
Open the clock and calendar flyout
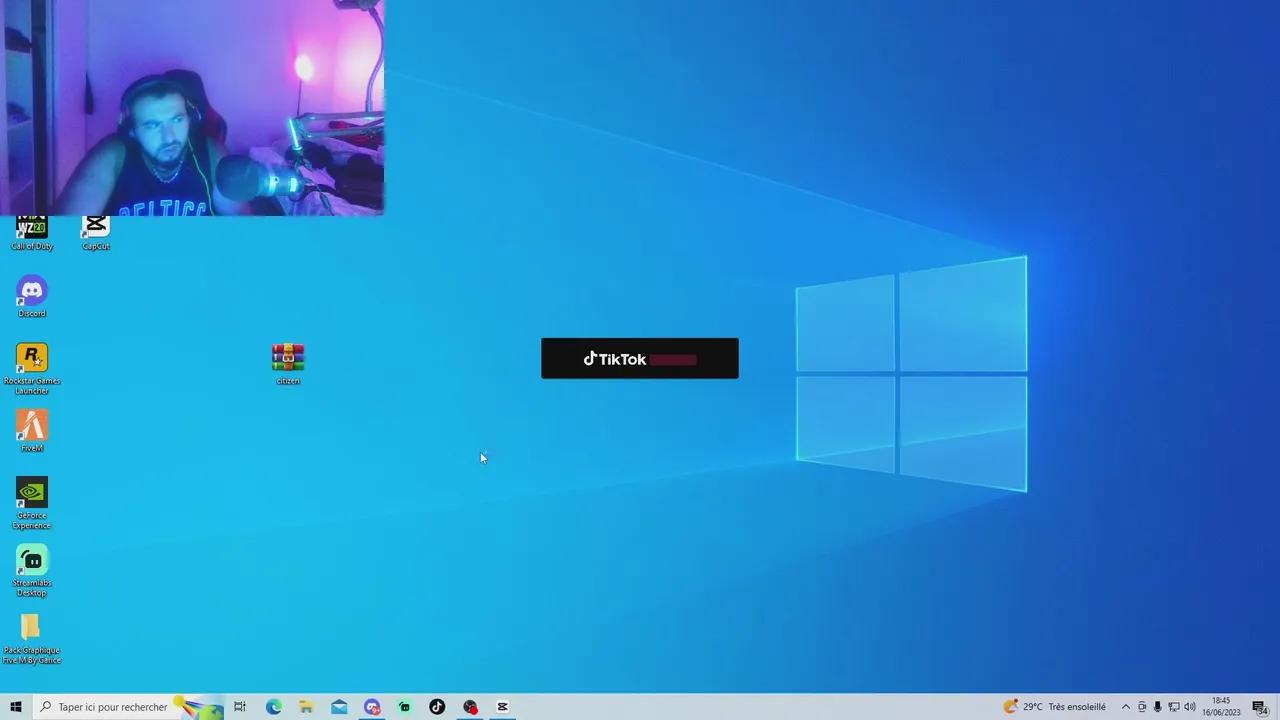tap(1222, 707)
